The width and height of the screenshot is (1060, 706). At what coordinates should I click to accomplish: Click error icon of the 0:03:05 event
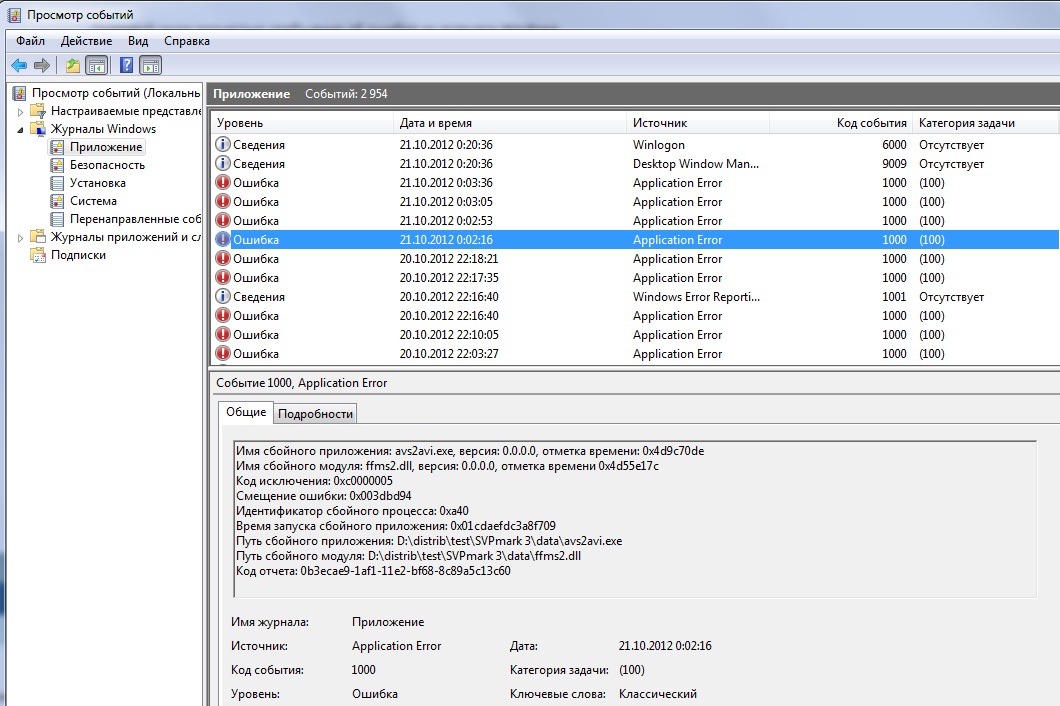coord(222,202)
